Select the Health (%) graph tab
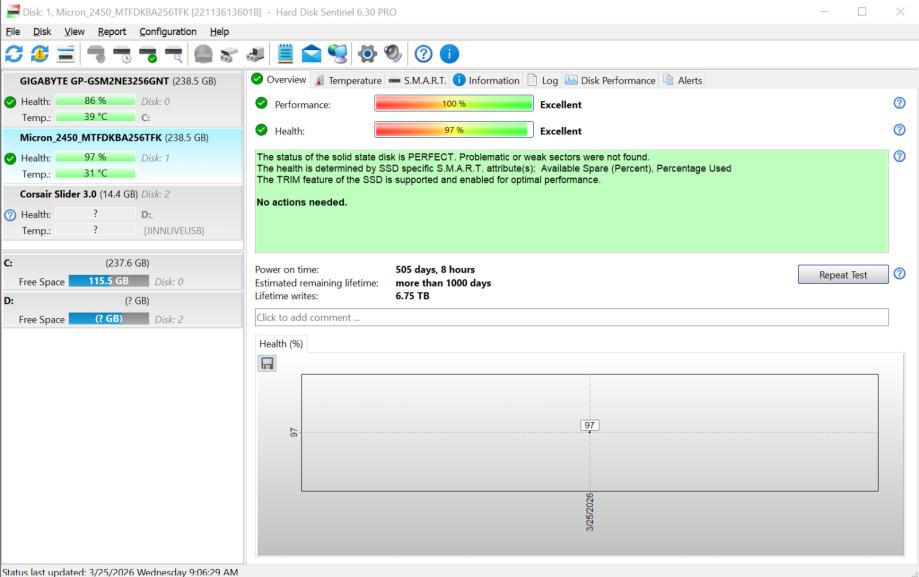The image size is (919, 577). point(281,344)
